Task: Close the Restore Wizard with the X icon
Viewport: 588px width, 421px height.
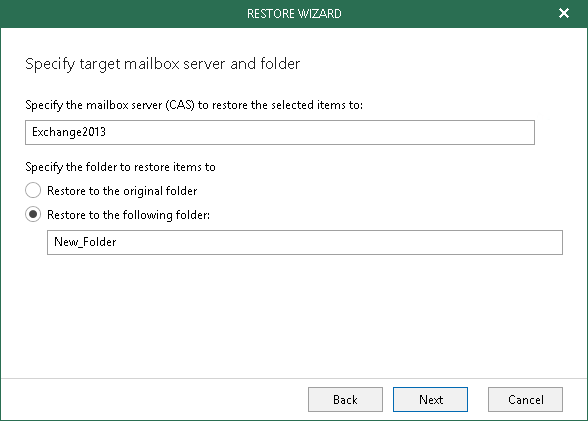Action: tap(564, 13)
